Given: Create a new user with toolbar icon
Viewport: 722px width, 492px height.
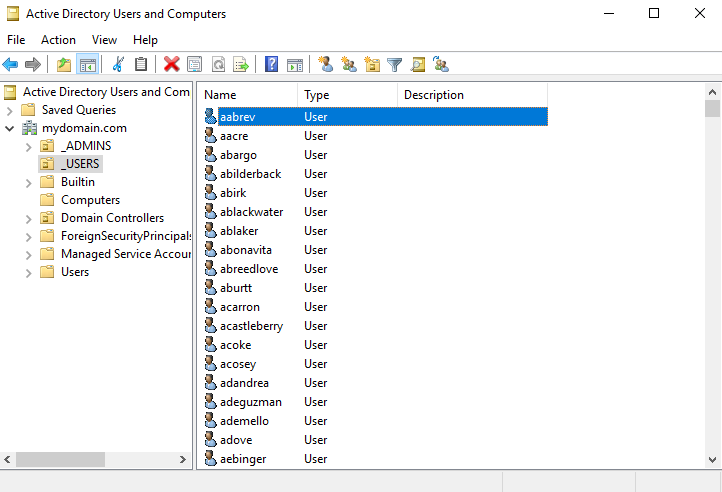Looking at the screenshot, I should point(326,64).
